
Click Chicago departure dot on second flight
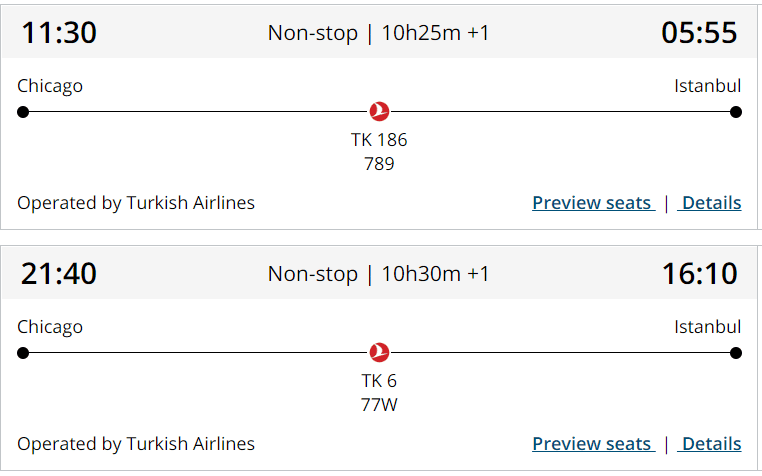coord(23,352)
